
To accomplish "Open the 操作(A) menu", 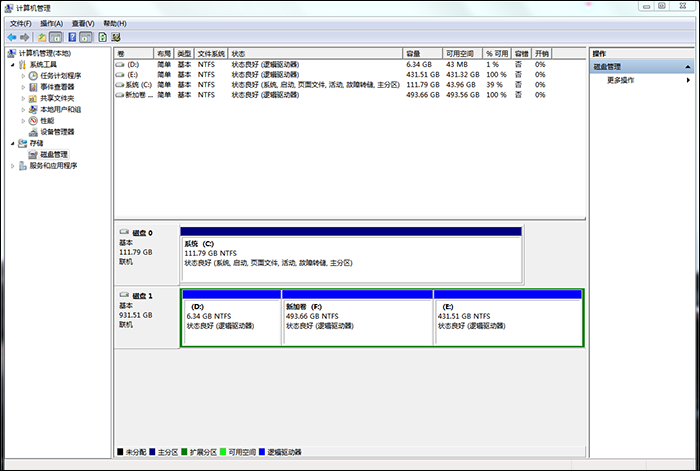I will pos(51,22).
